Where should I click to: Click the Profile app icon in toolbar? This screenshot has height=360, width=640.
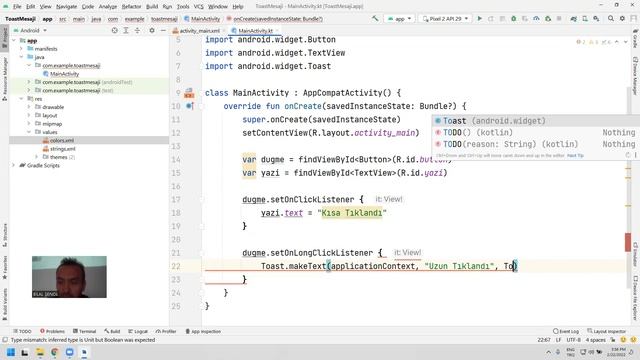pos(536,19)
